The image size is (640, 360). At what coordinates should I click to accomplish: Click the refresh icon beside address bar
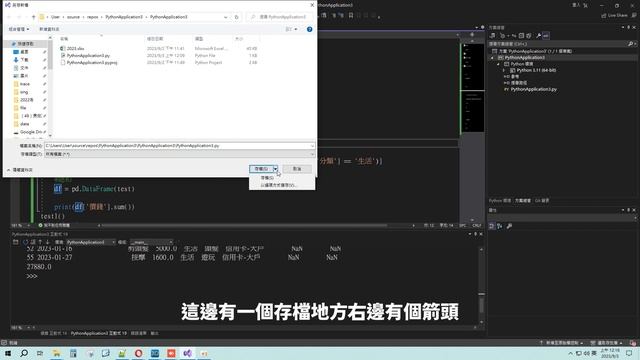tap(236, 17)
